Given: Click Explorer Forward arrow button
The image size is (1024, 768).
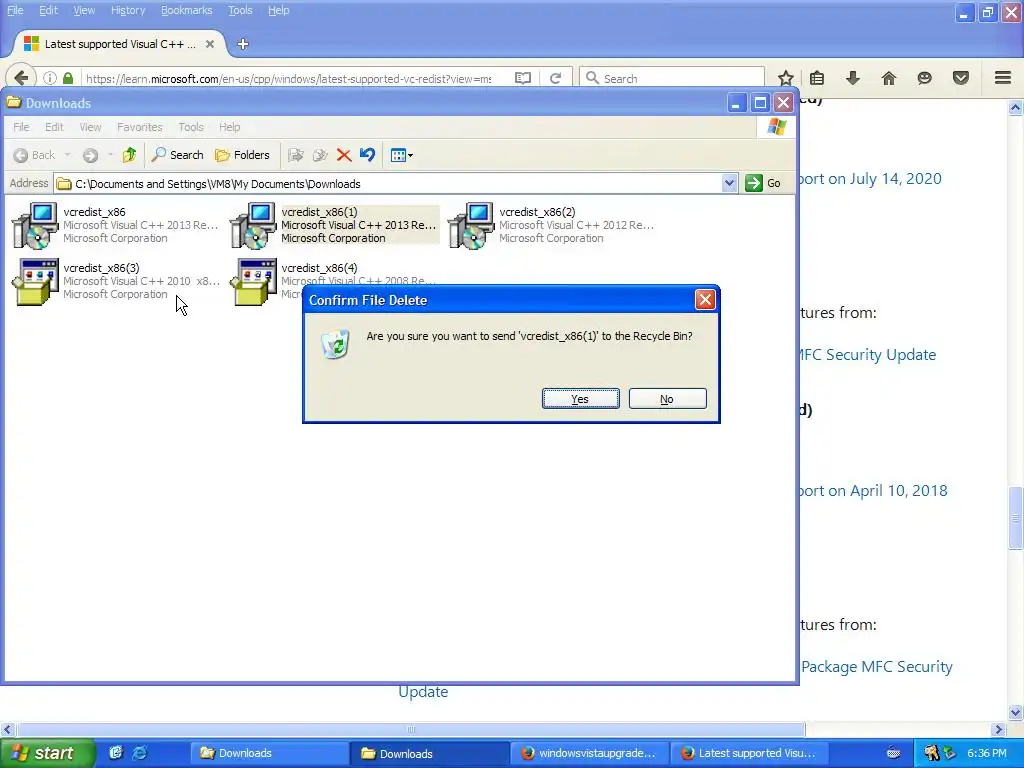Looking at the screenshot, I should [90, 155].
